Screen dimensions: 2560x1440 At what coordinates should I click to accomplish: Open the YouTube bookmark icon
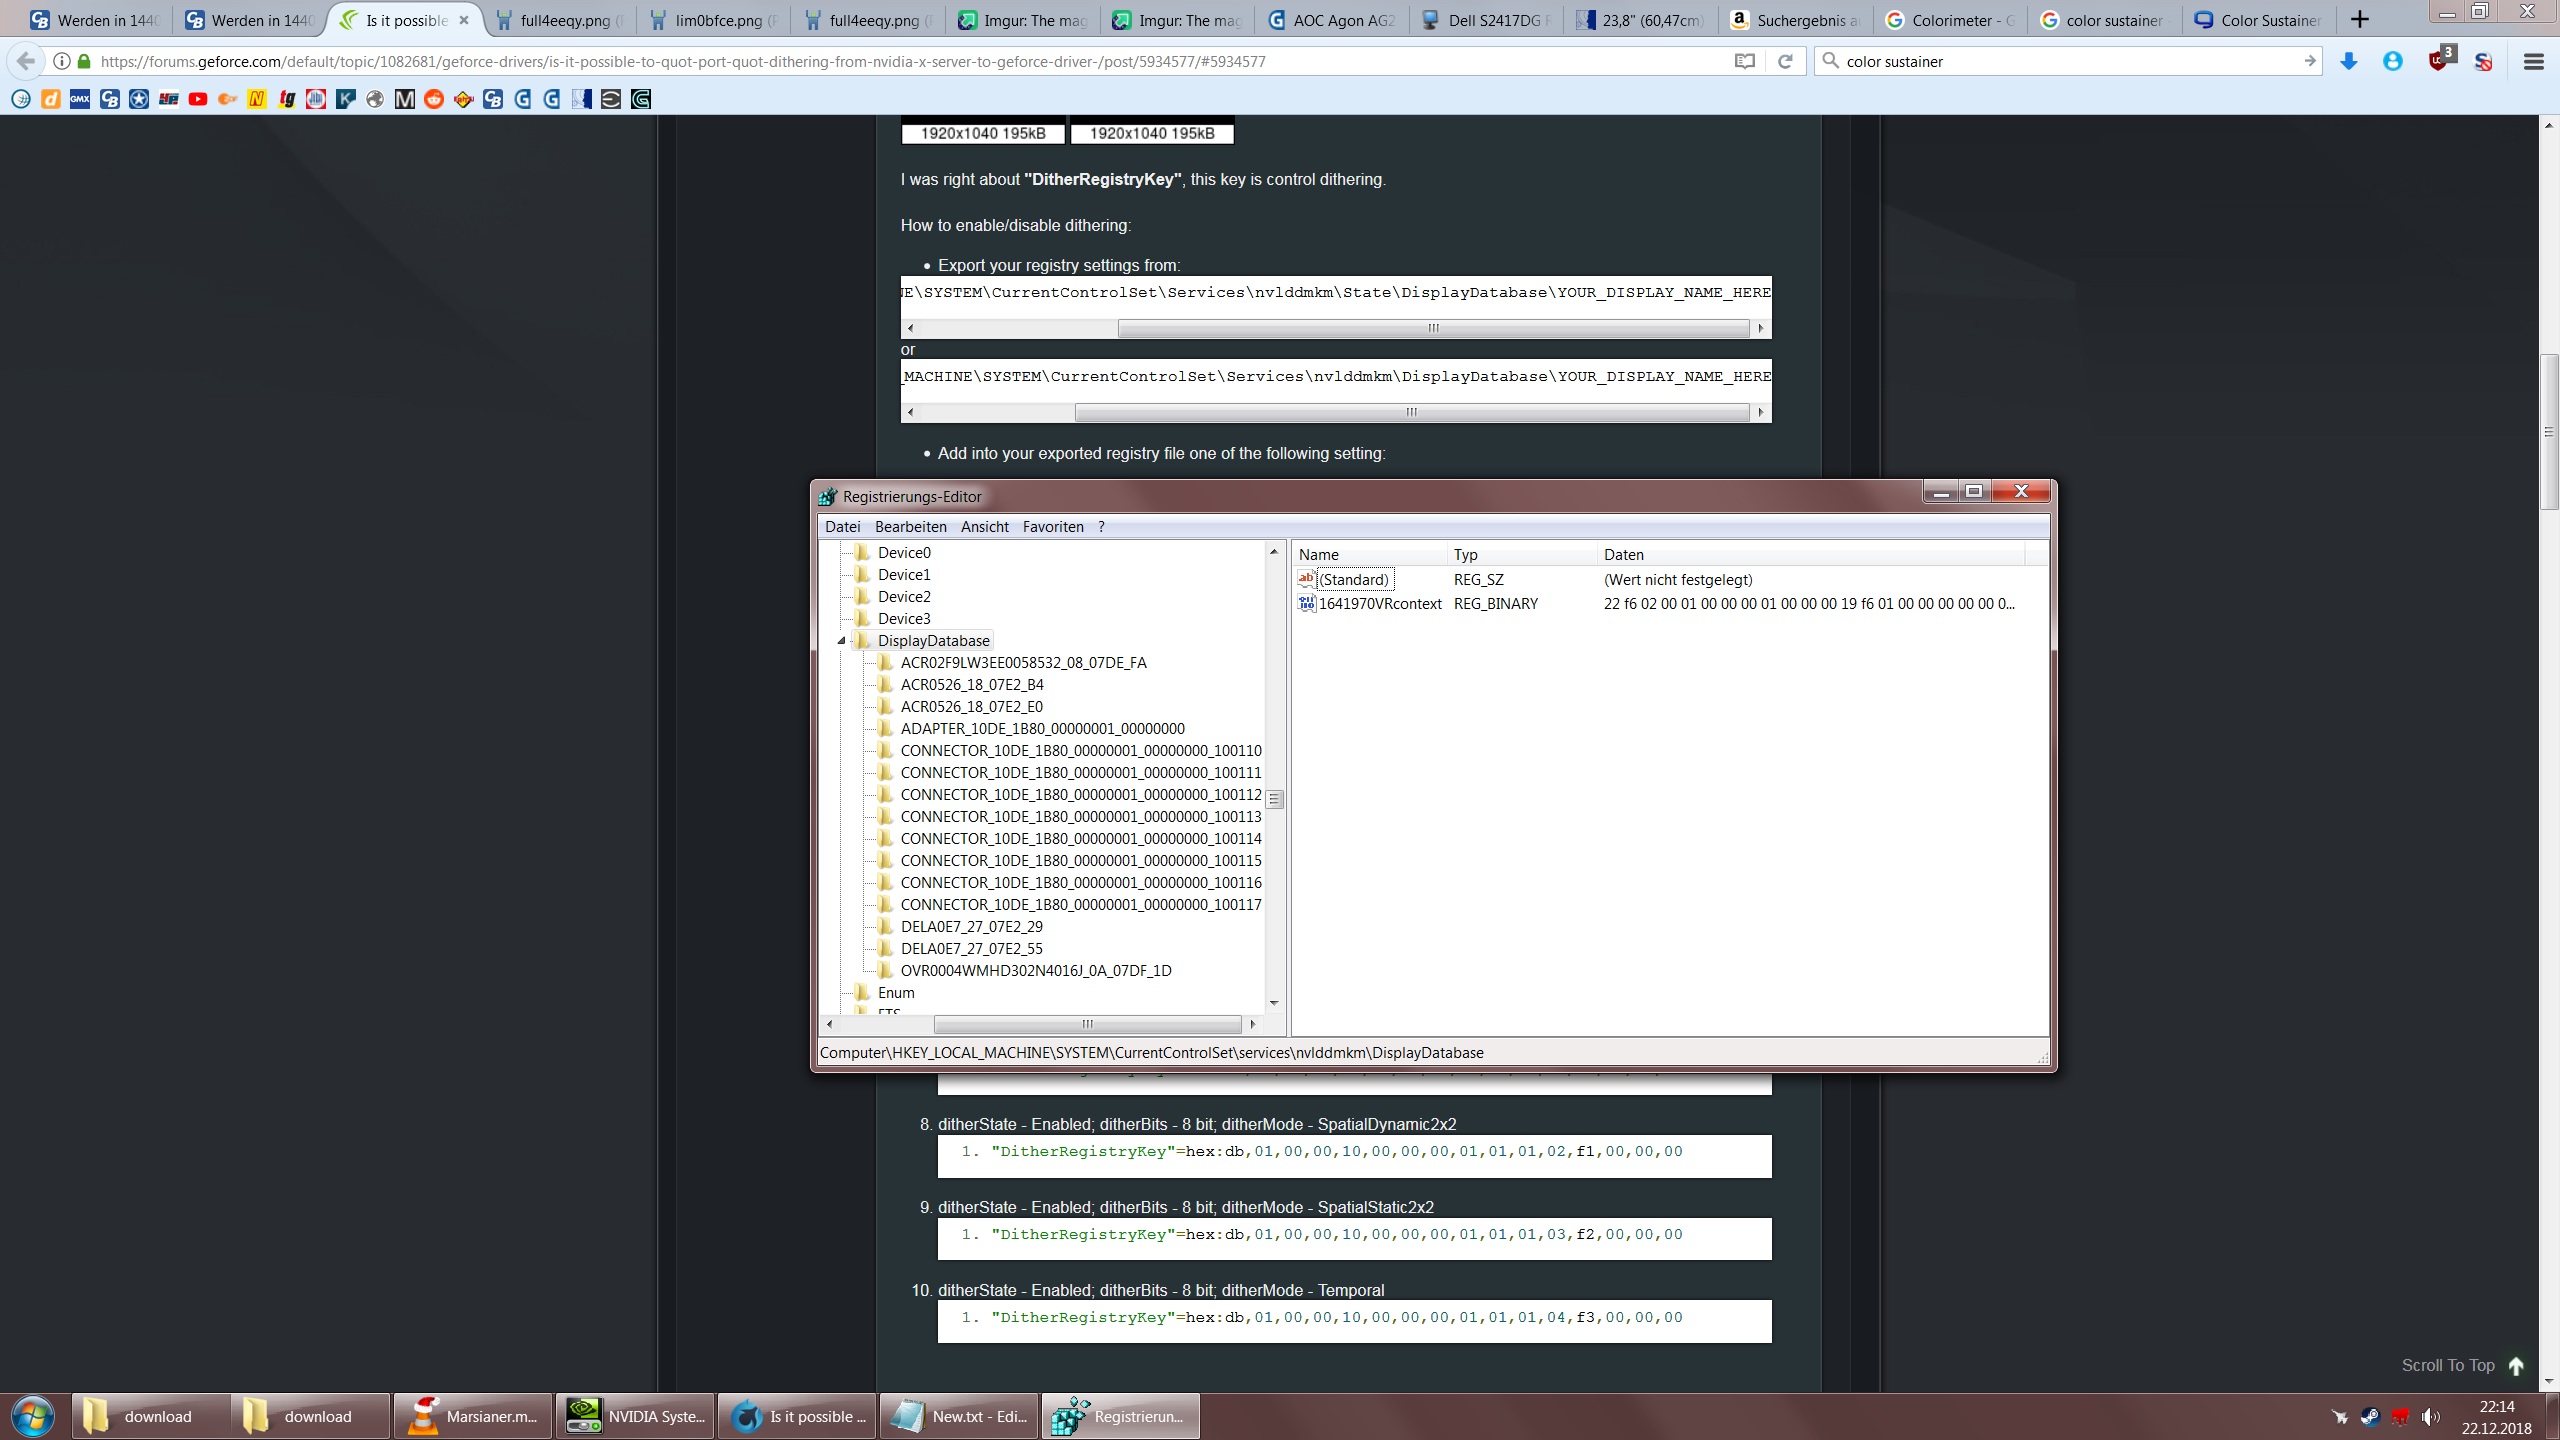click(198, 99)
